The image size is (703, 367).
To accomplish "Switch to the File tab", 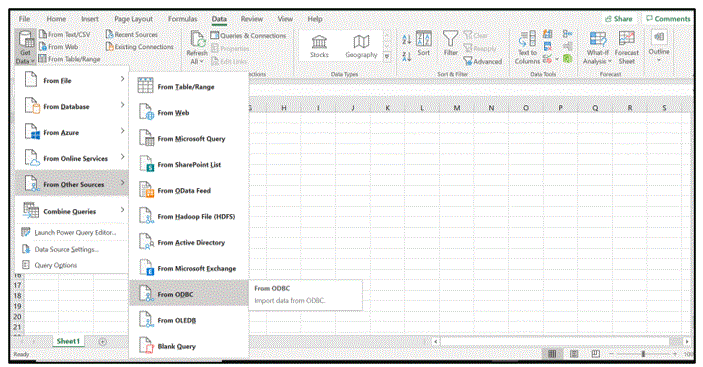I will (x=24, y=19).
